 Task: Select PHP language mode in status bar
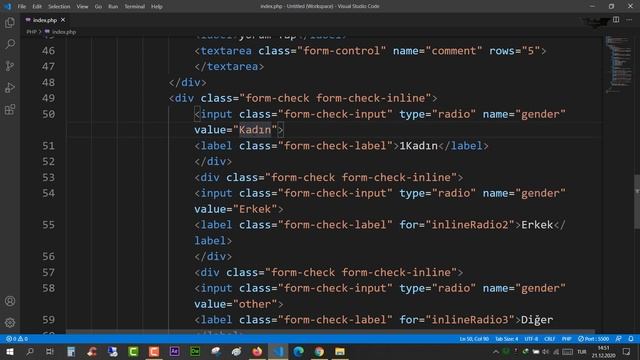tap(567, 339)
